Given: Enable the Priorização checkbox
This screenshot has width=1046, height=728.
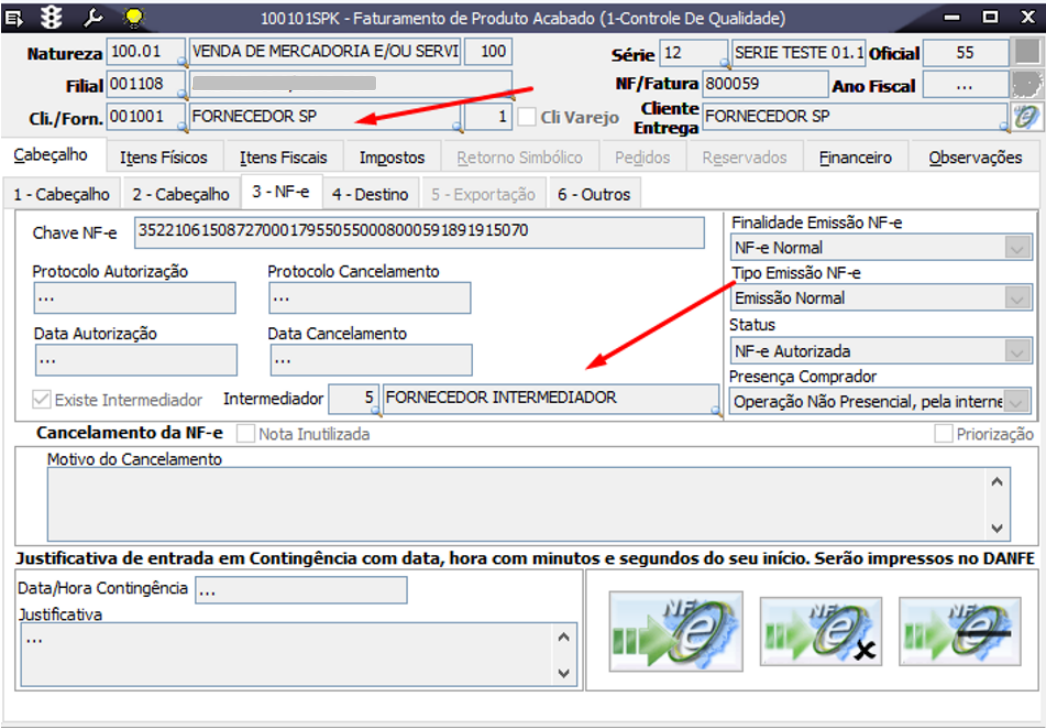Looking at the screenshot, I should pos(943,434).
